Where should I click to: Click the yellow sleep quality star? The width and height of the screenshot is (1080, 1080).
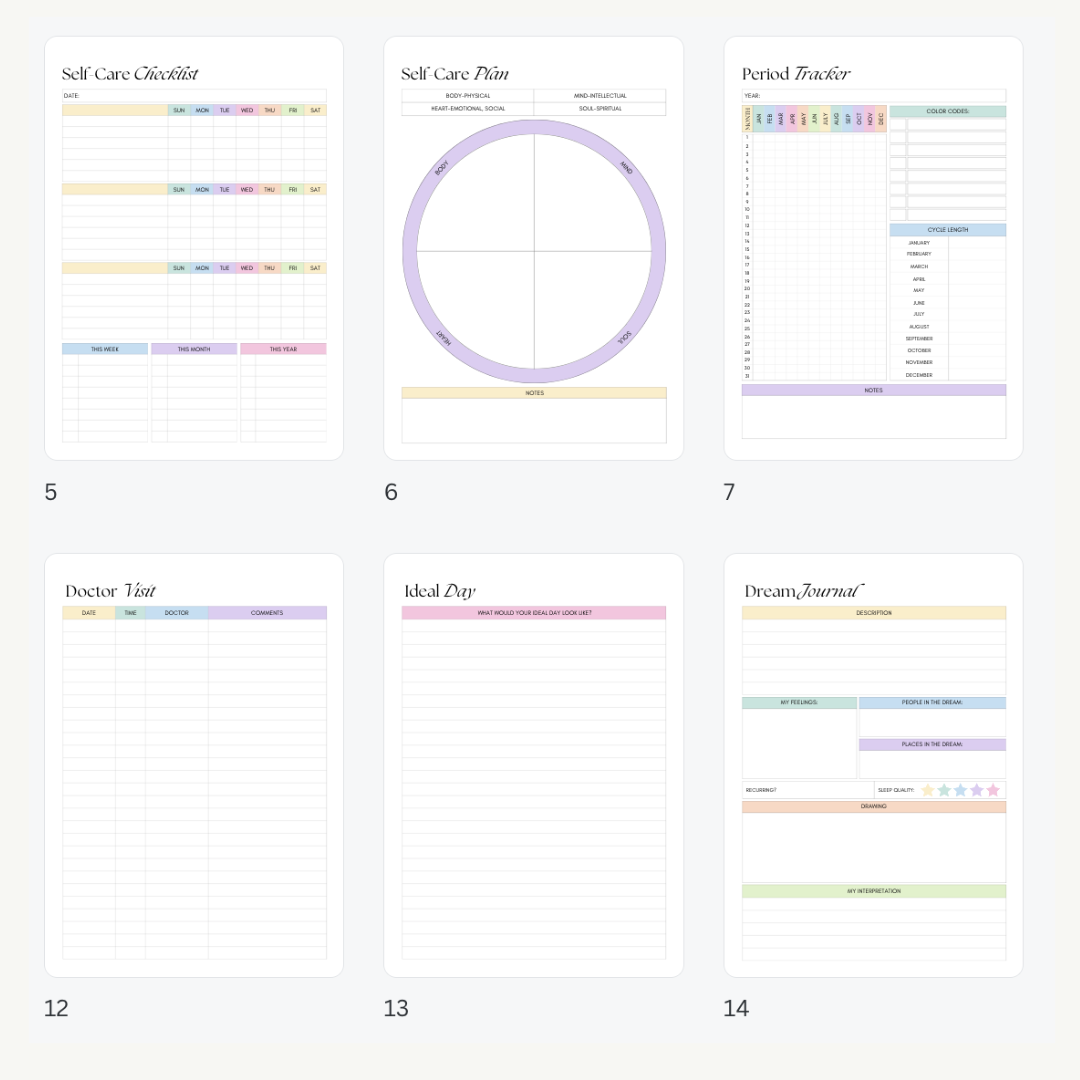point(928,790)
